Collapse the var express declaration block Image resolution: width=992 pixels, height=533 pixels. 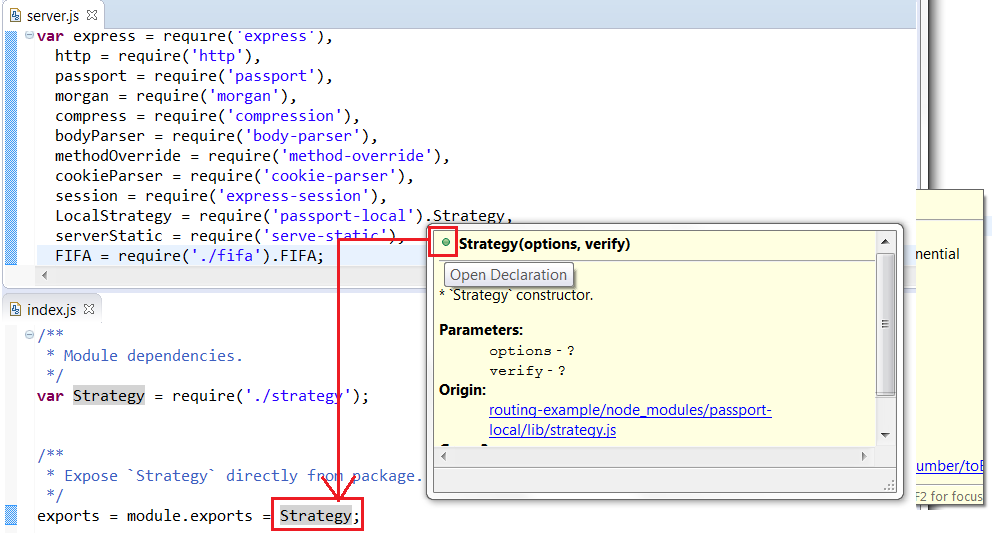[x=30, y=36]
